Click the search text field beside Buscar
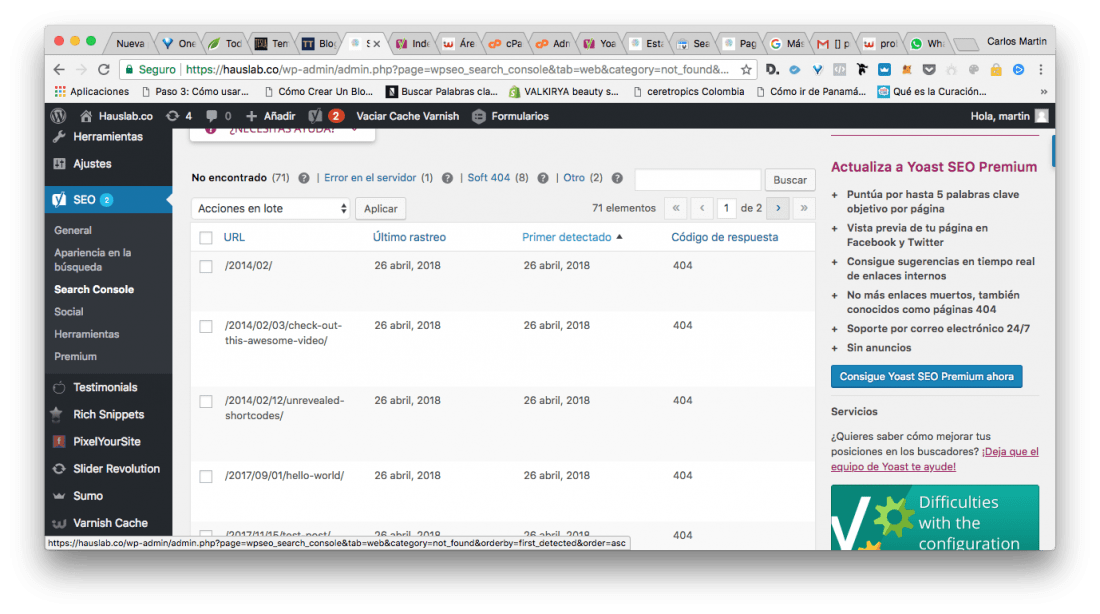The image size is (1100, 614). point(698,180)
